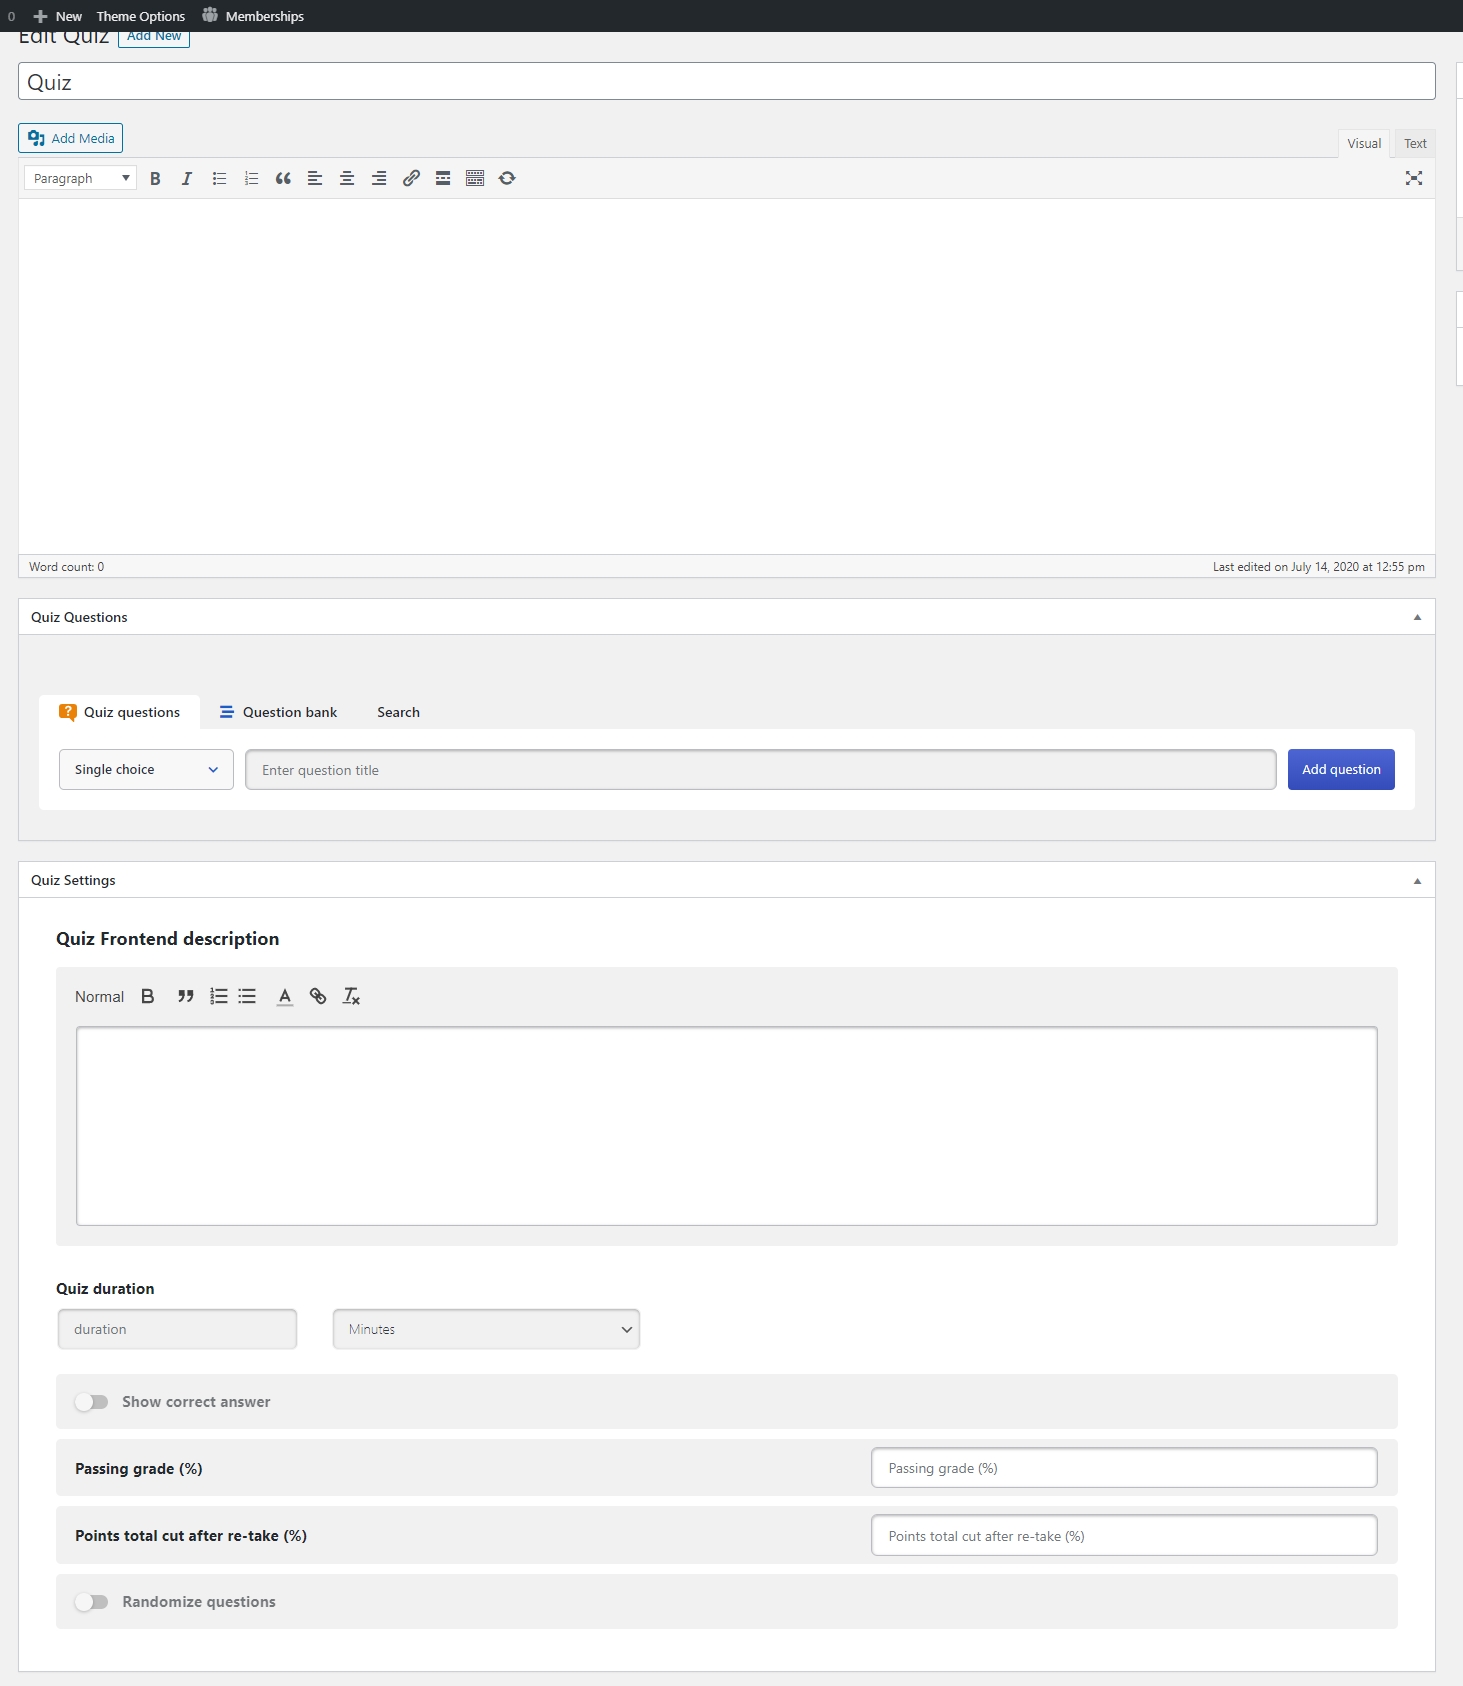Click the Add Media button

coord(71,138)
